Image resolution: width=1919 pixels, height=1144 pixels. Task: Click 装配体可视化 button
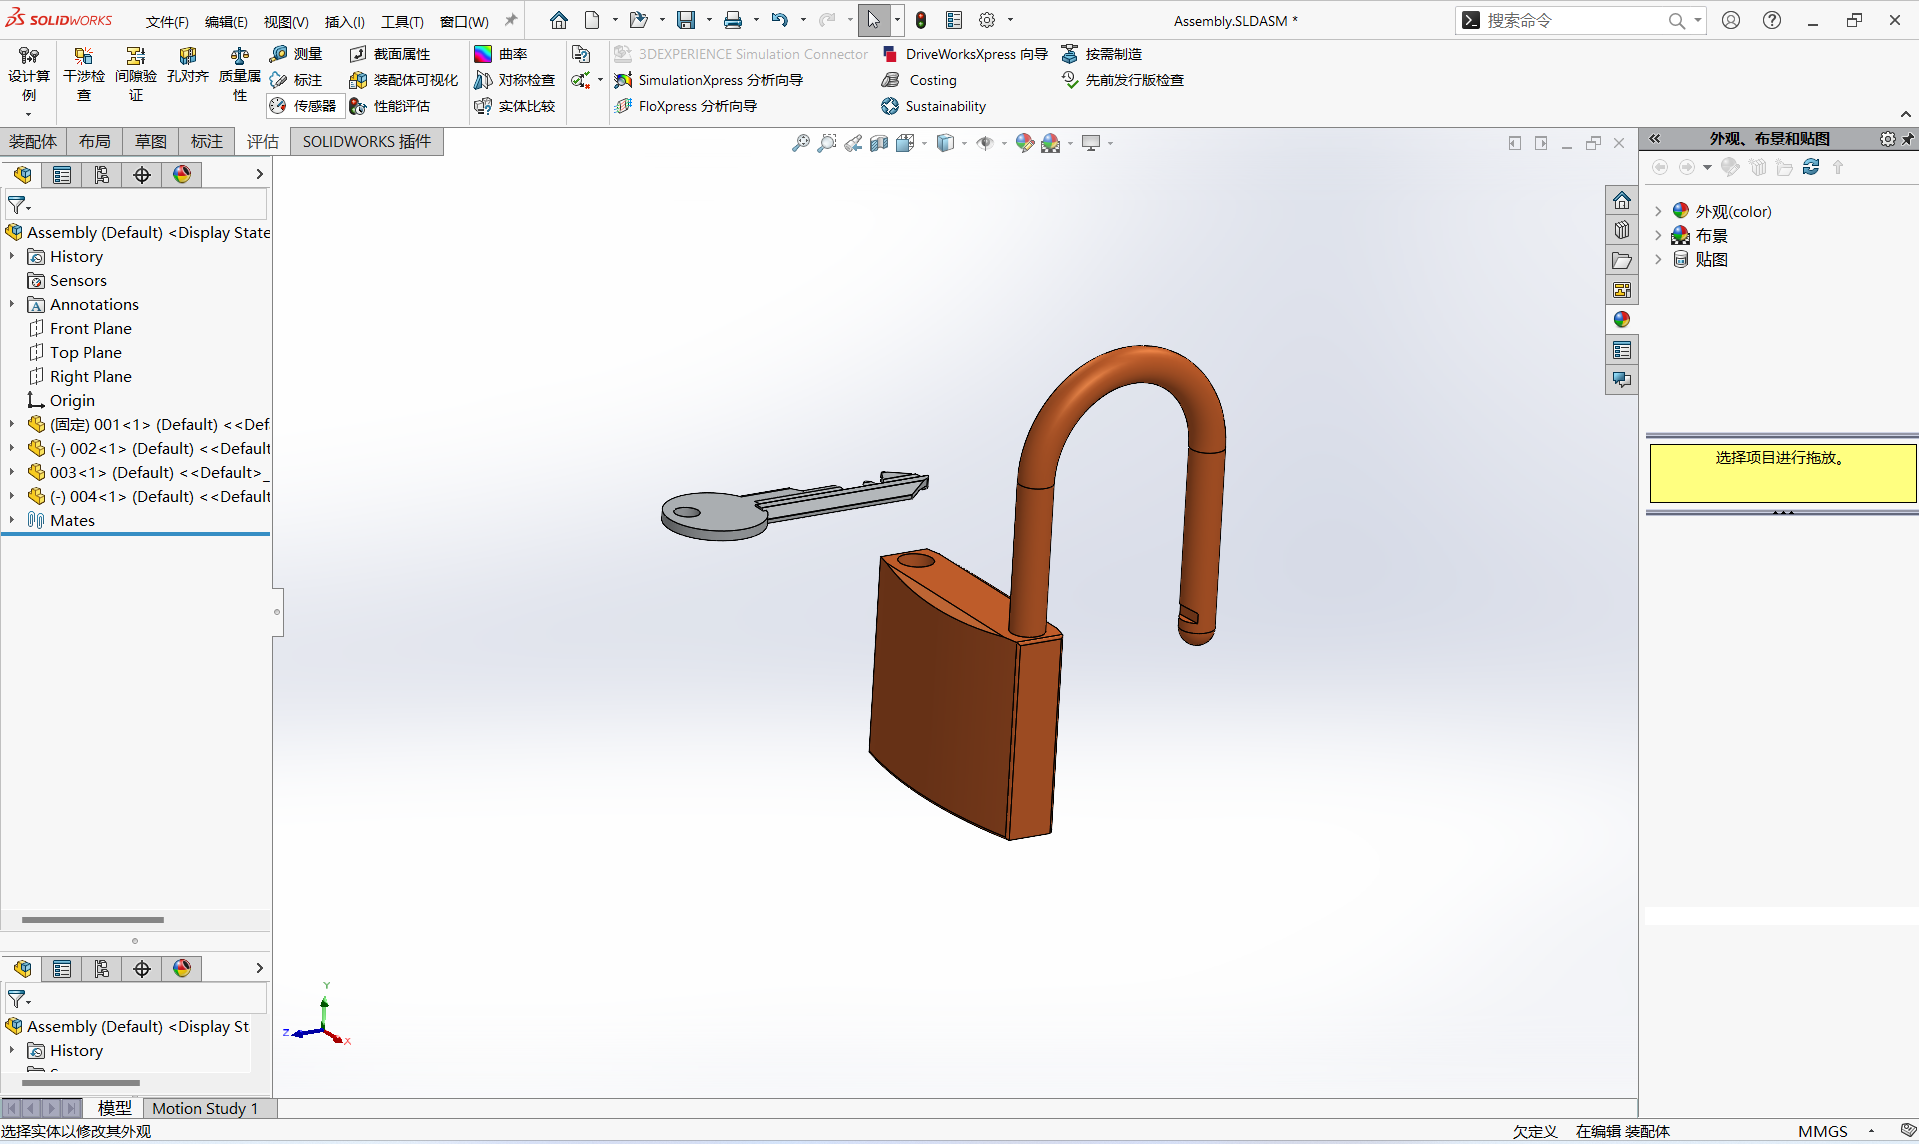click(x=404, y=80)
